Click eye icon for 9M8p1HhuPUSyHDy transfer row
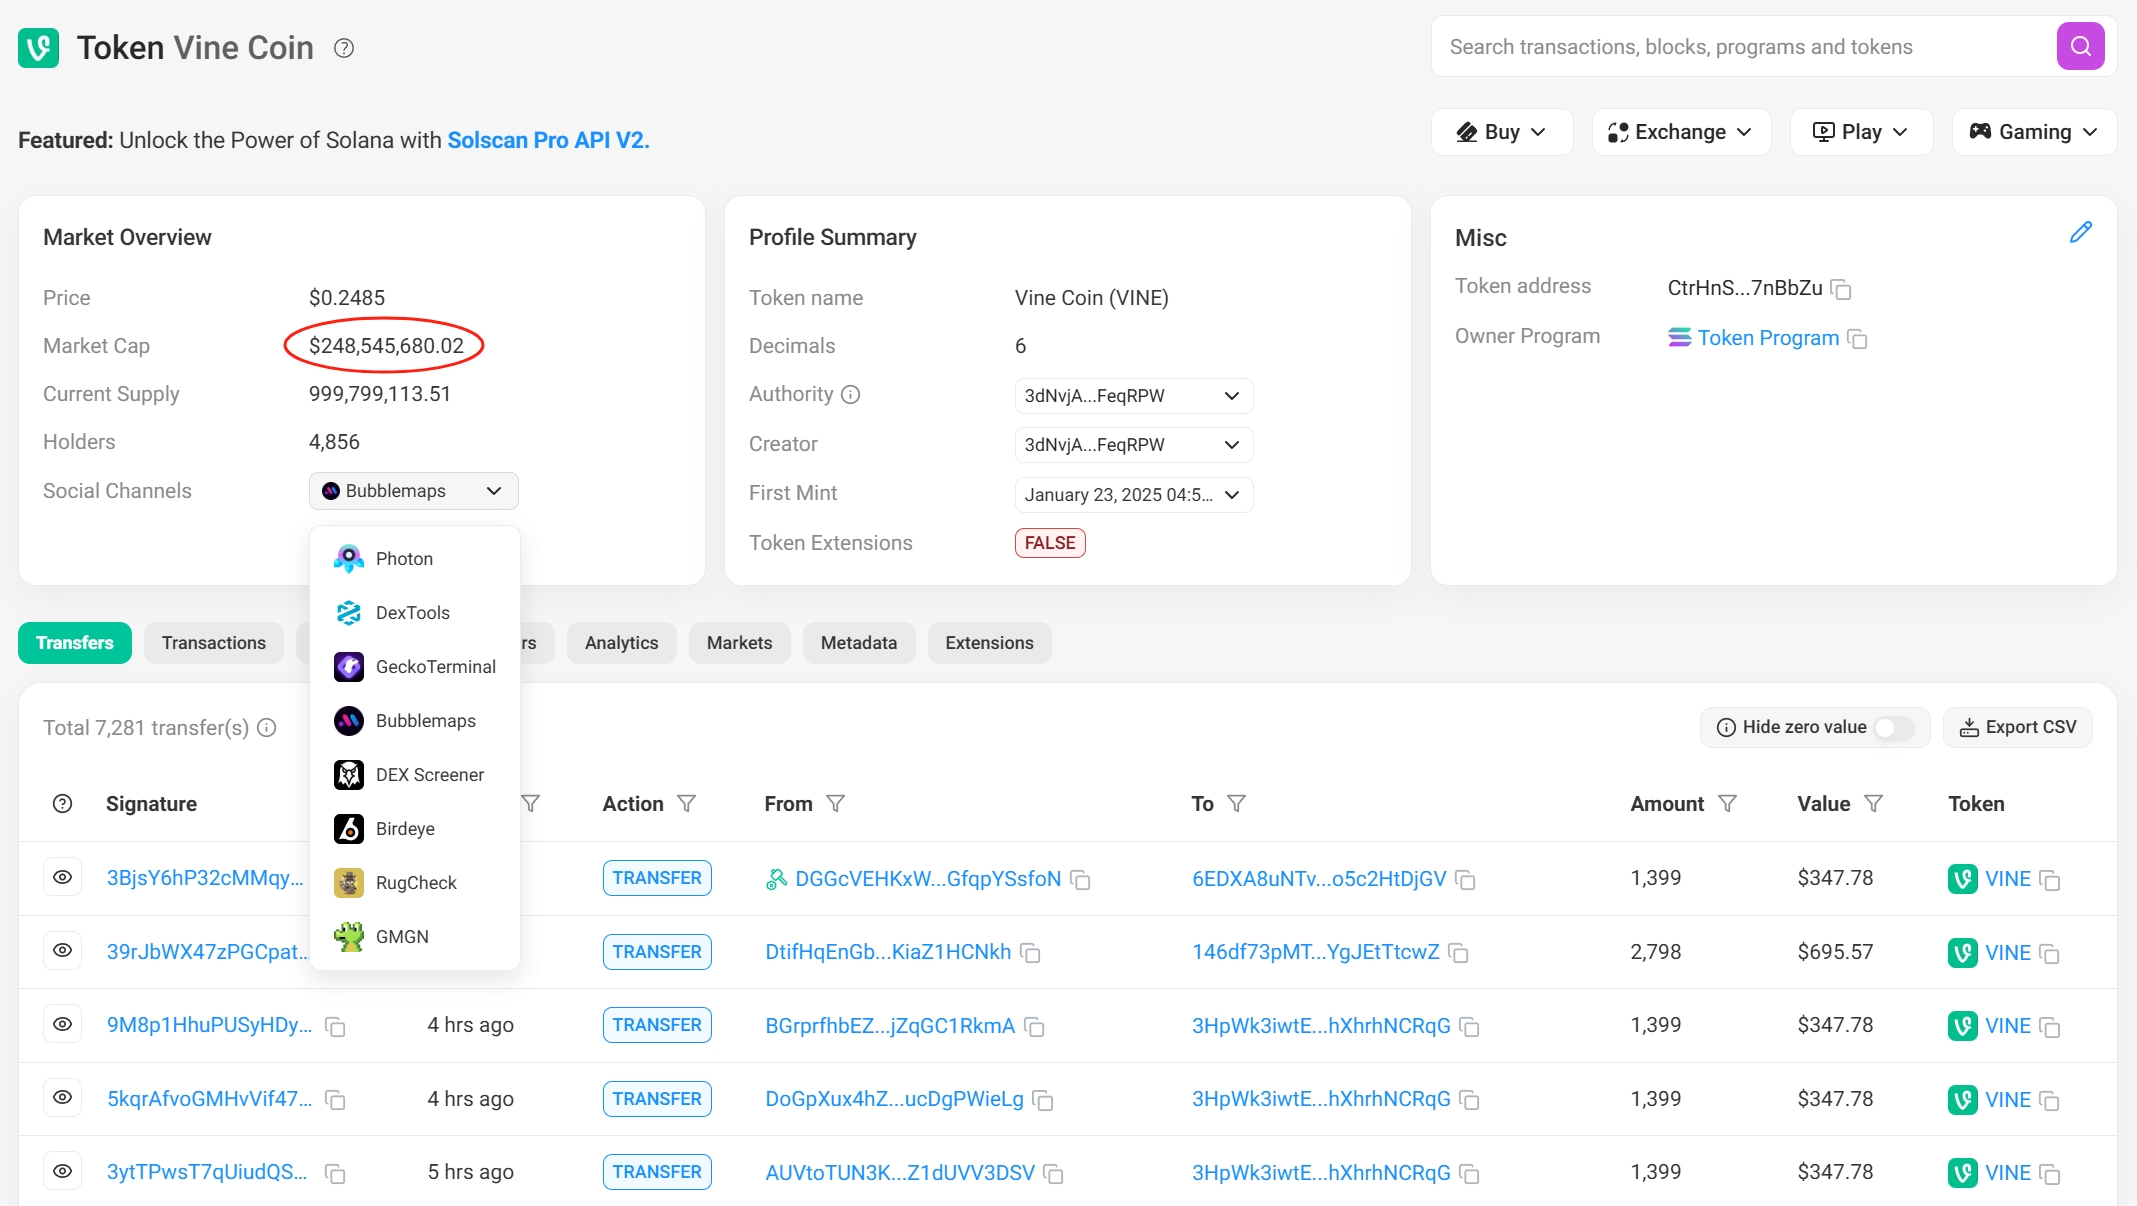 [x=62, y=1025]
